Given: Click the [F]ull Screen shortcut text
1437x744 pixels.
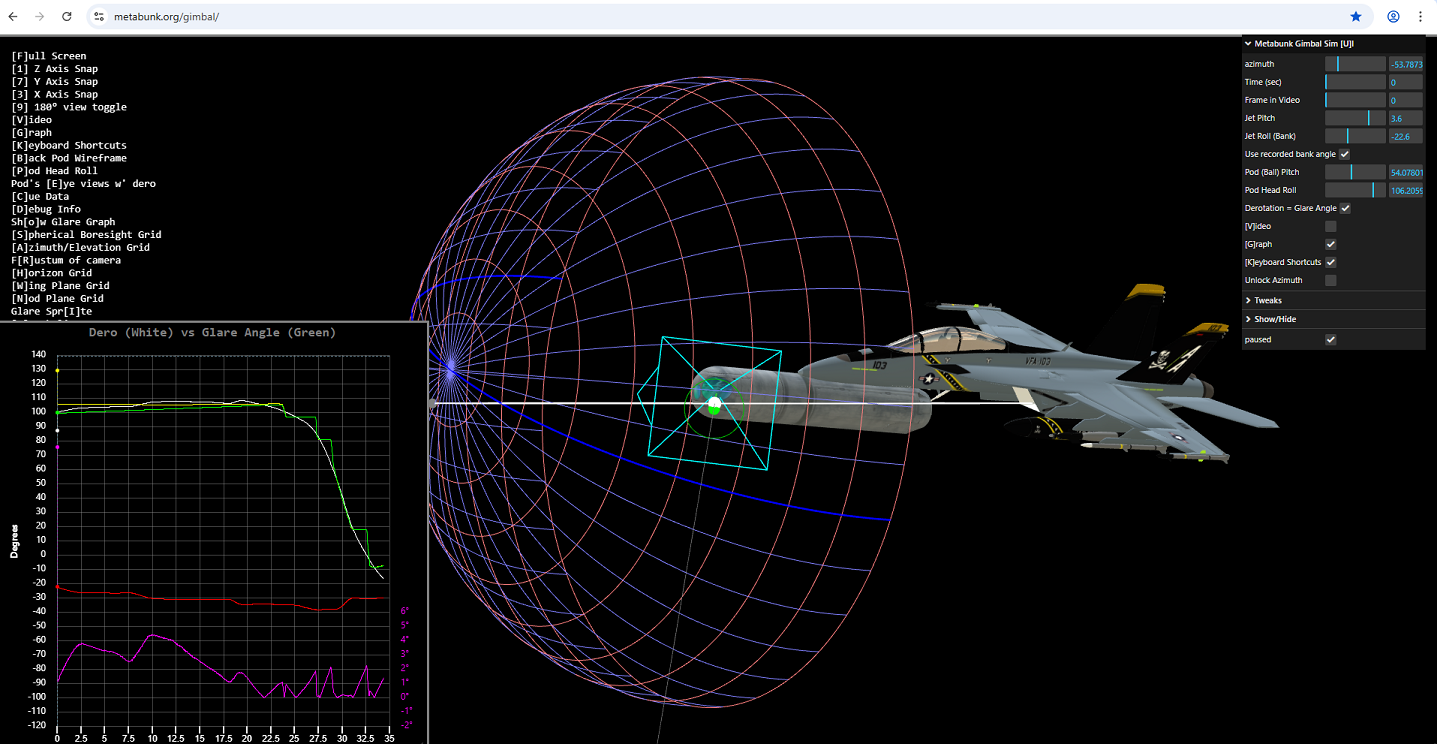Looking at the screenshot, I should [x=48, y=56].
